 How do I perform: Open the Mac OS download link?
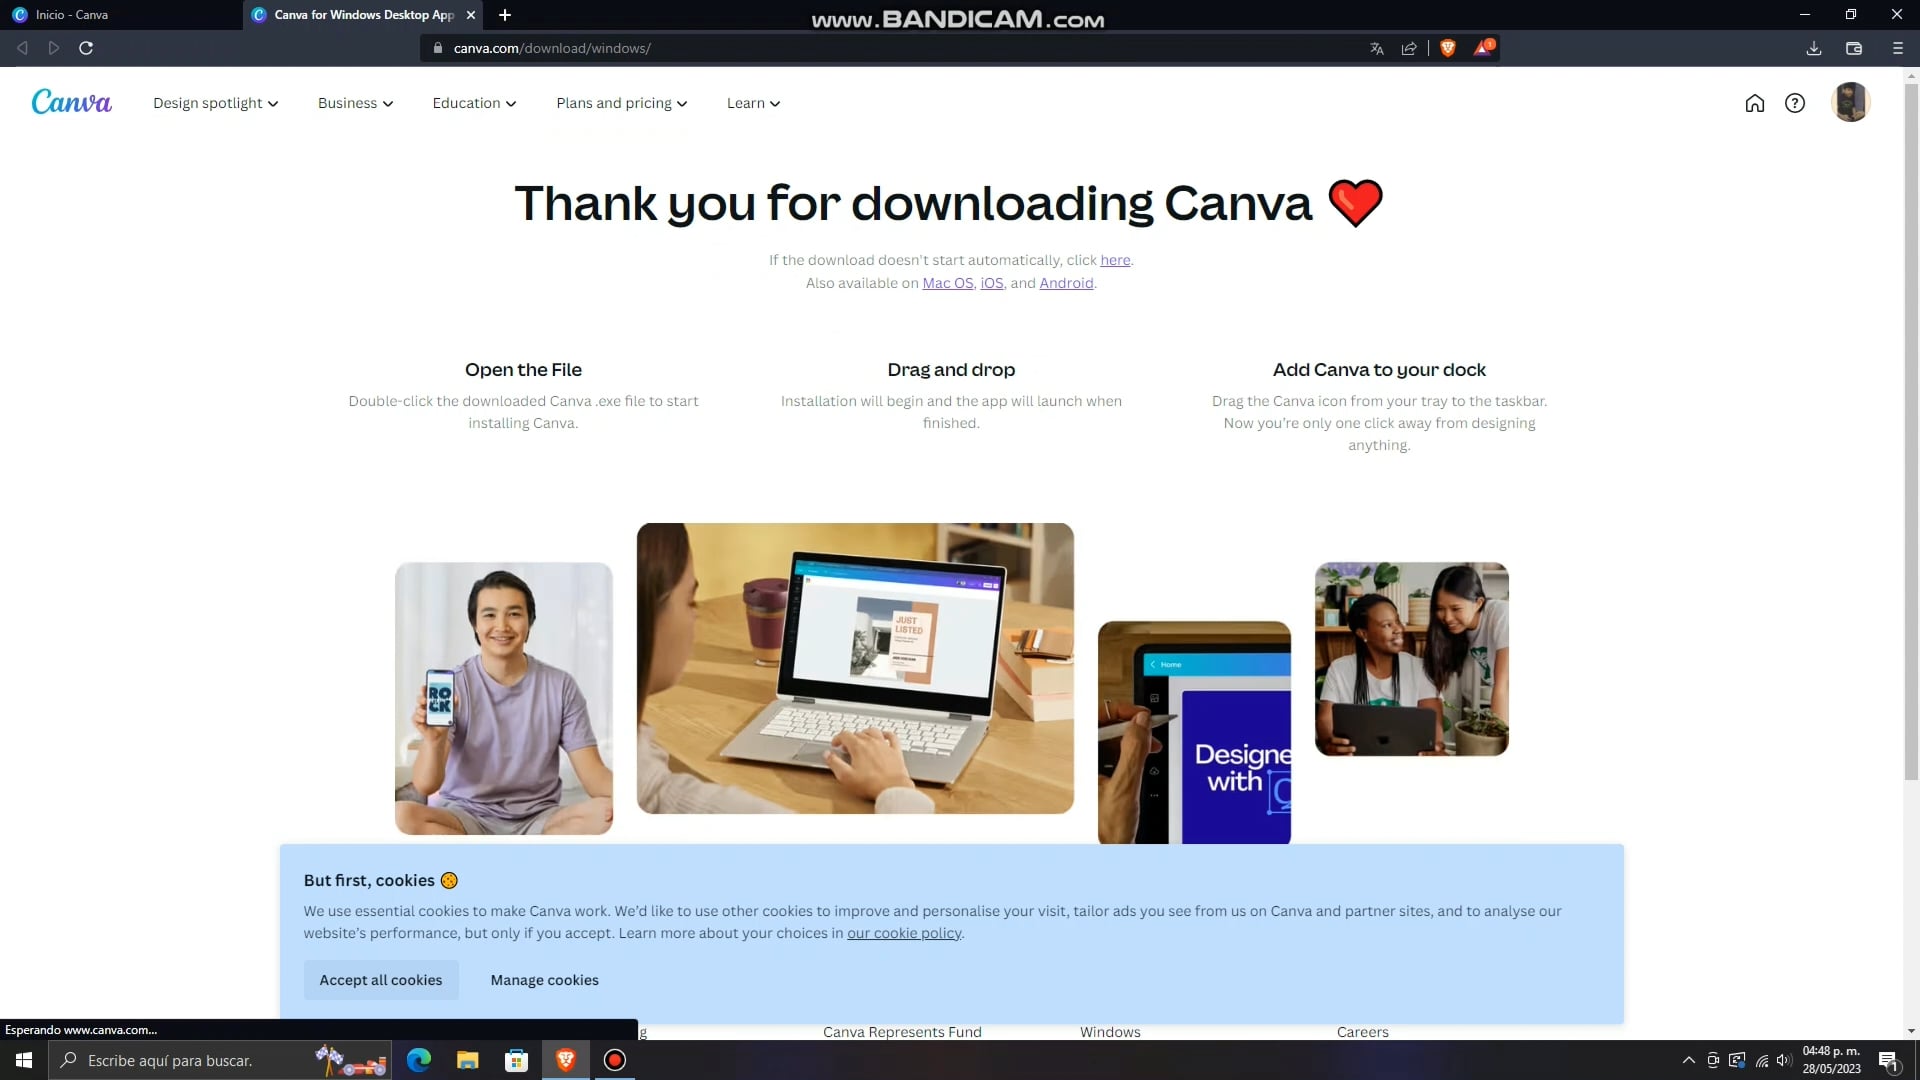coord(946,283)
